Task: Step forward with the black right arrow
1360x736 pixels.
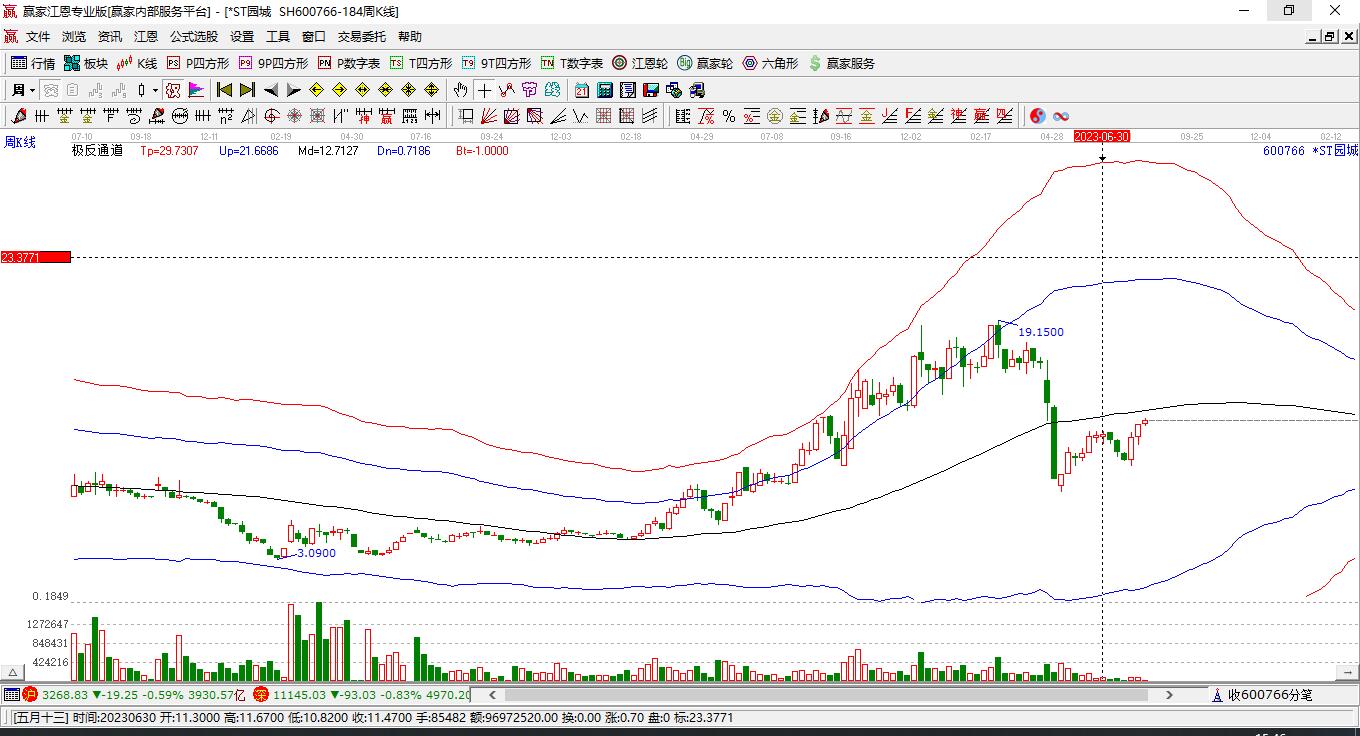Action: [x=294, y=90]
